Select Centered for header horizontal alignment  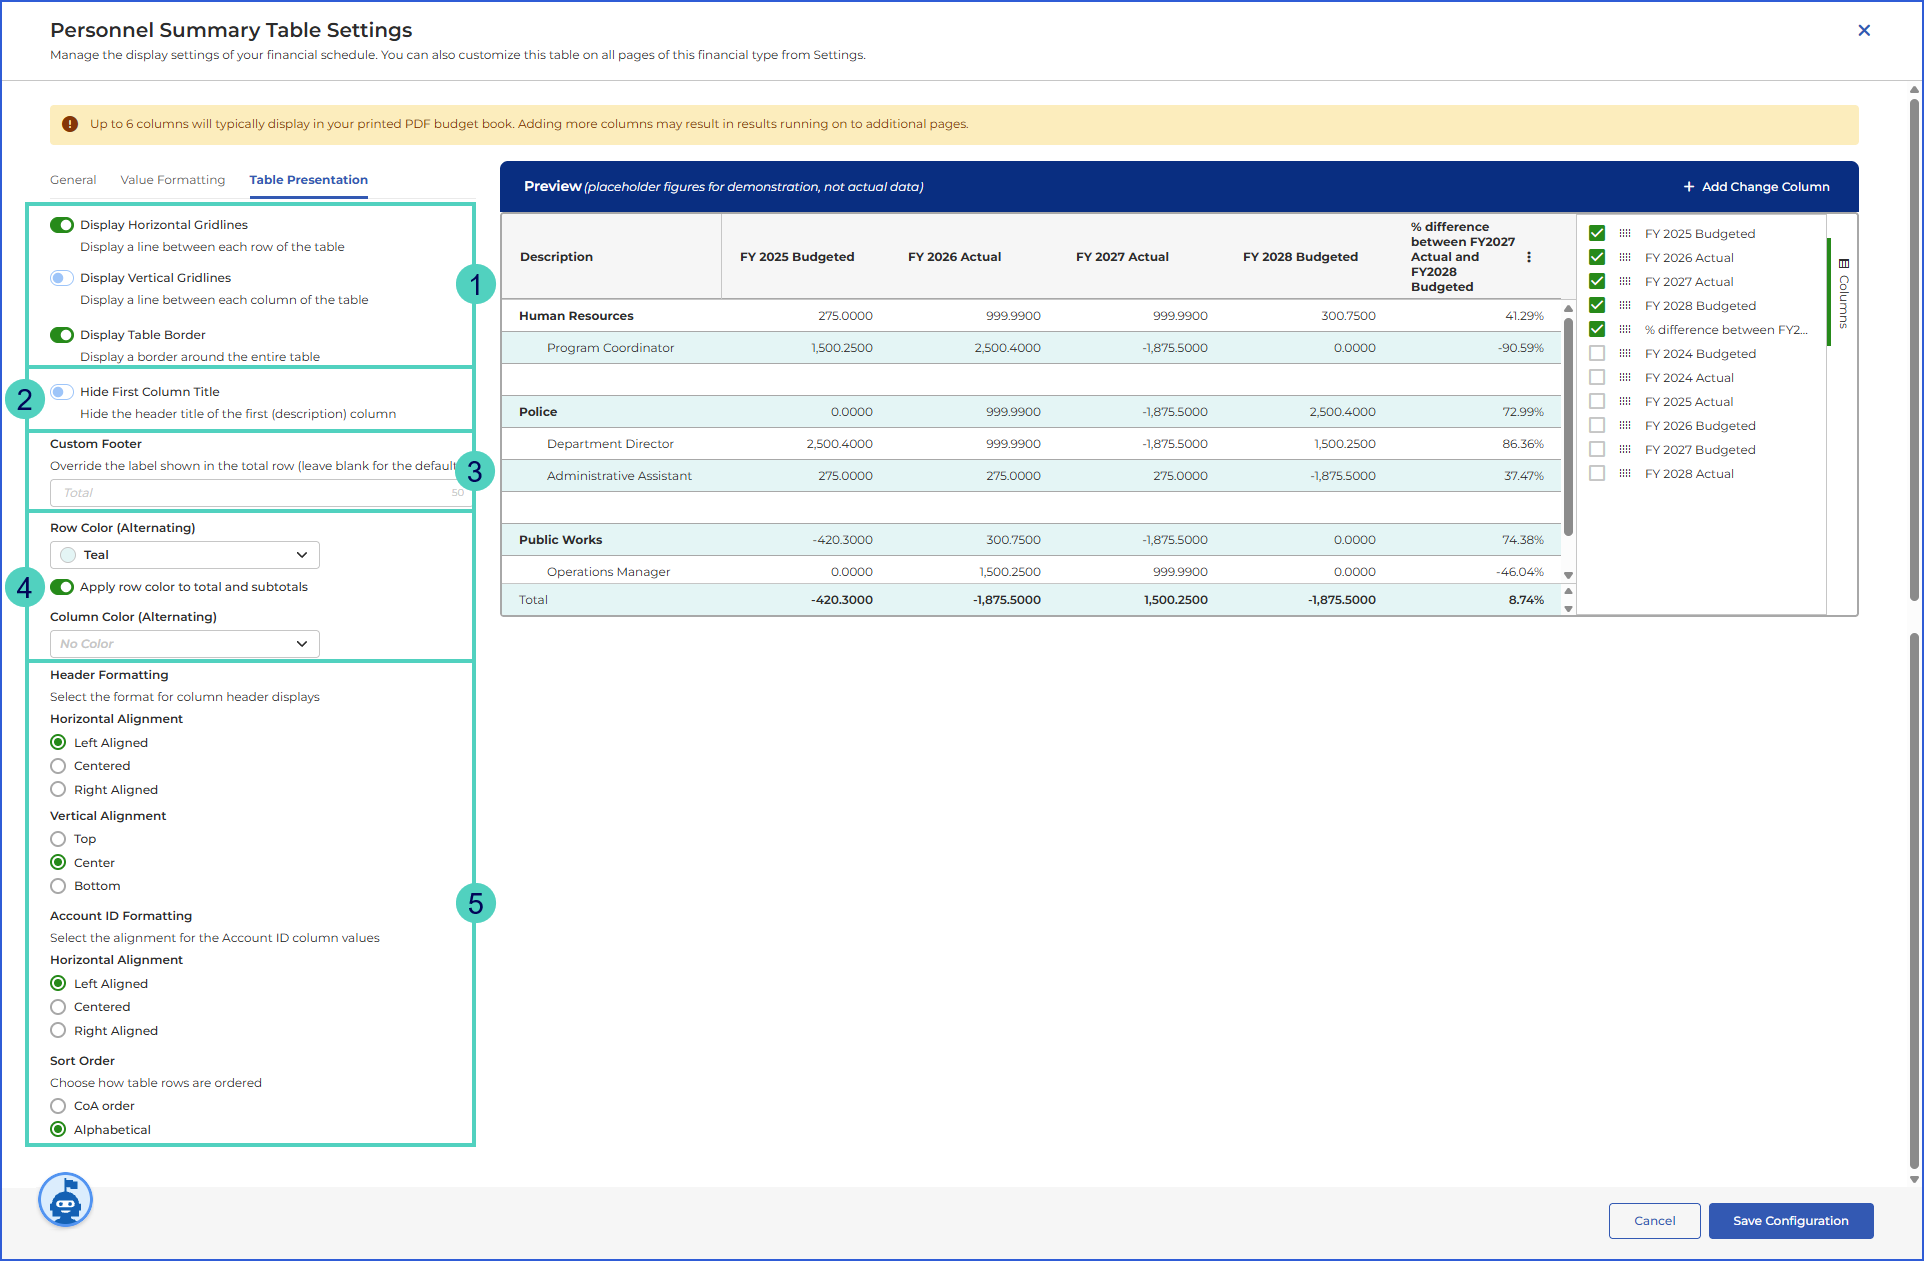pos(58,766)
